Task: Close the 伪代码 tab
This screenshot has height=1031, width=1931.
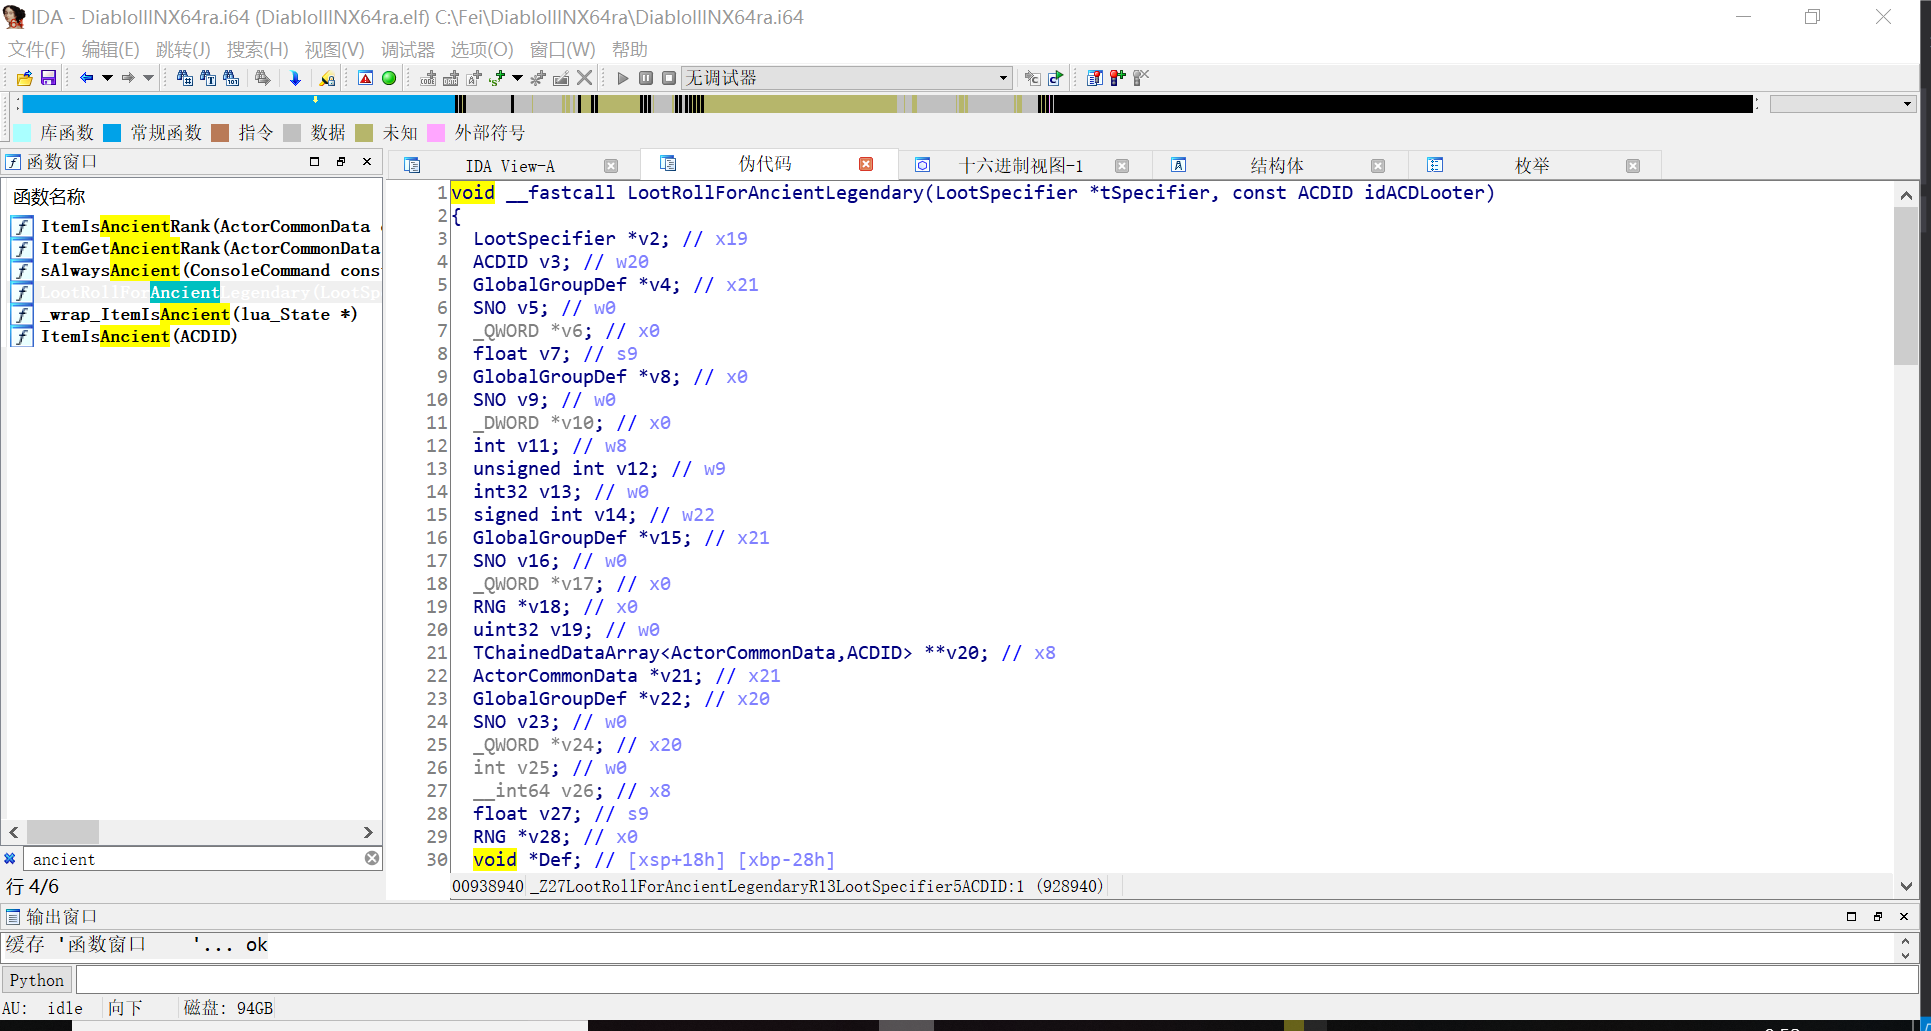Action: [x=866, y=164]
